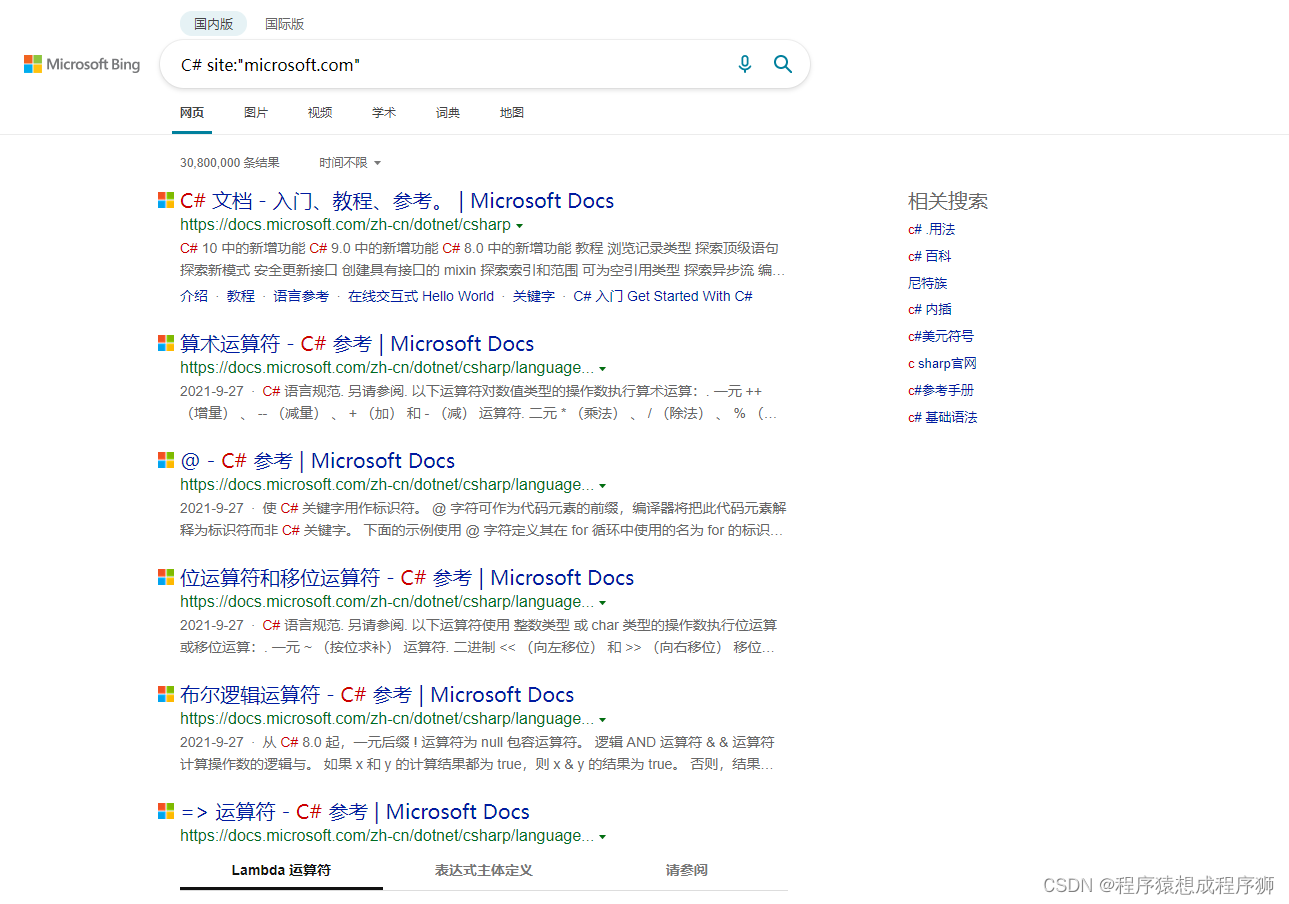Image resolution: width=1289 pixels, height=904 pixels.
Task: Click favicon beside => 运算符 result
Action: tap(166, 812)
